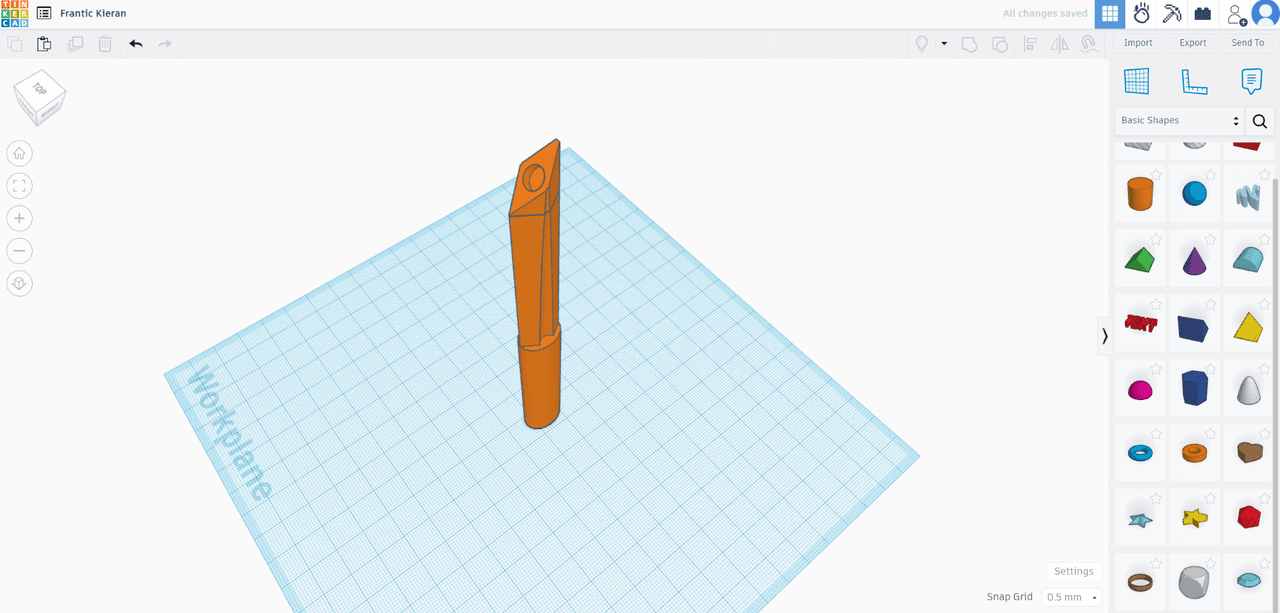This screenshot has height=613, width=1280.
Task: Zoom in with the plus button
Action: point(19,218)
